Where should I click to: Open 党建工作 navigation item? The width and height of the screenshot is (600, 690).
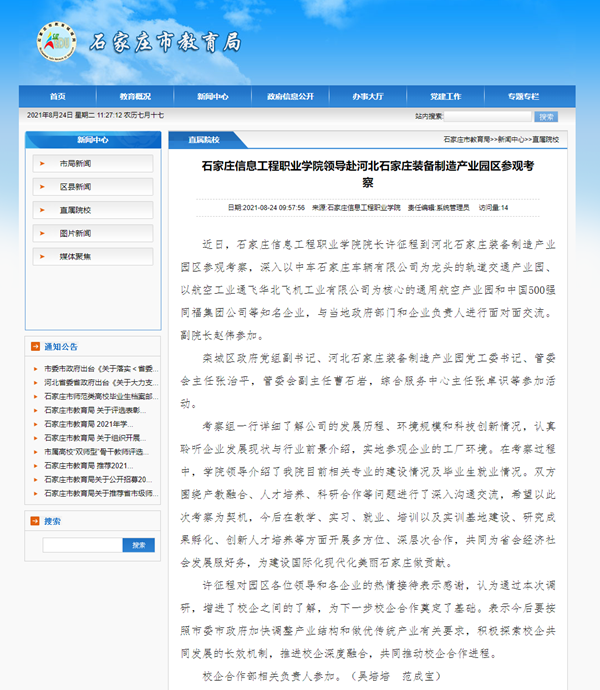(445, 97)
